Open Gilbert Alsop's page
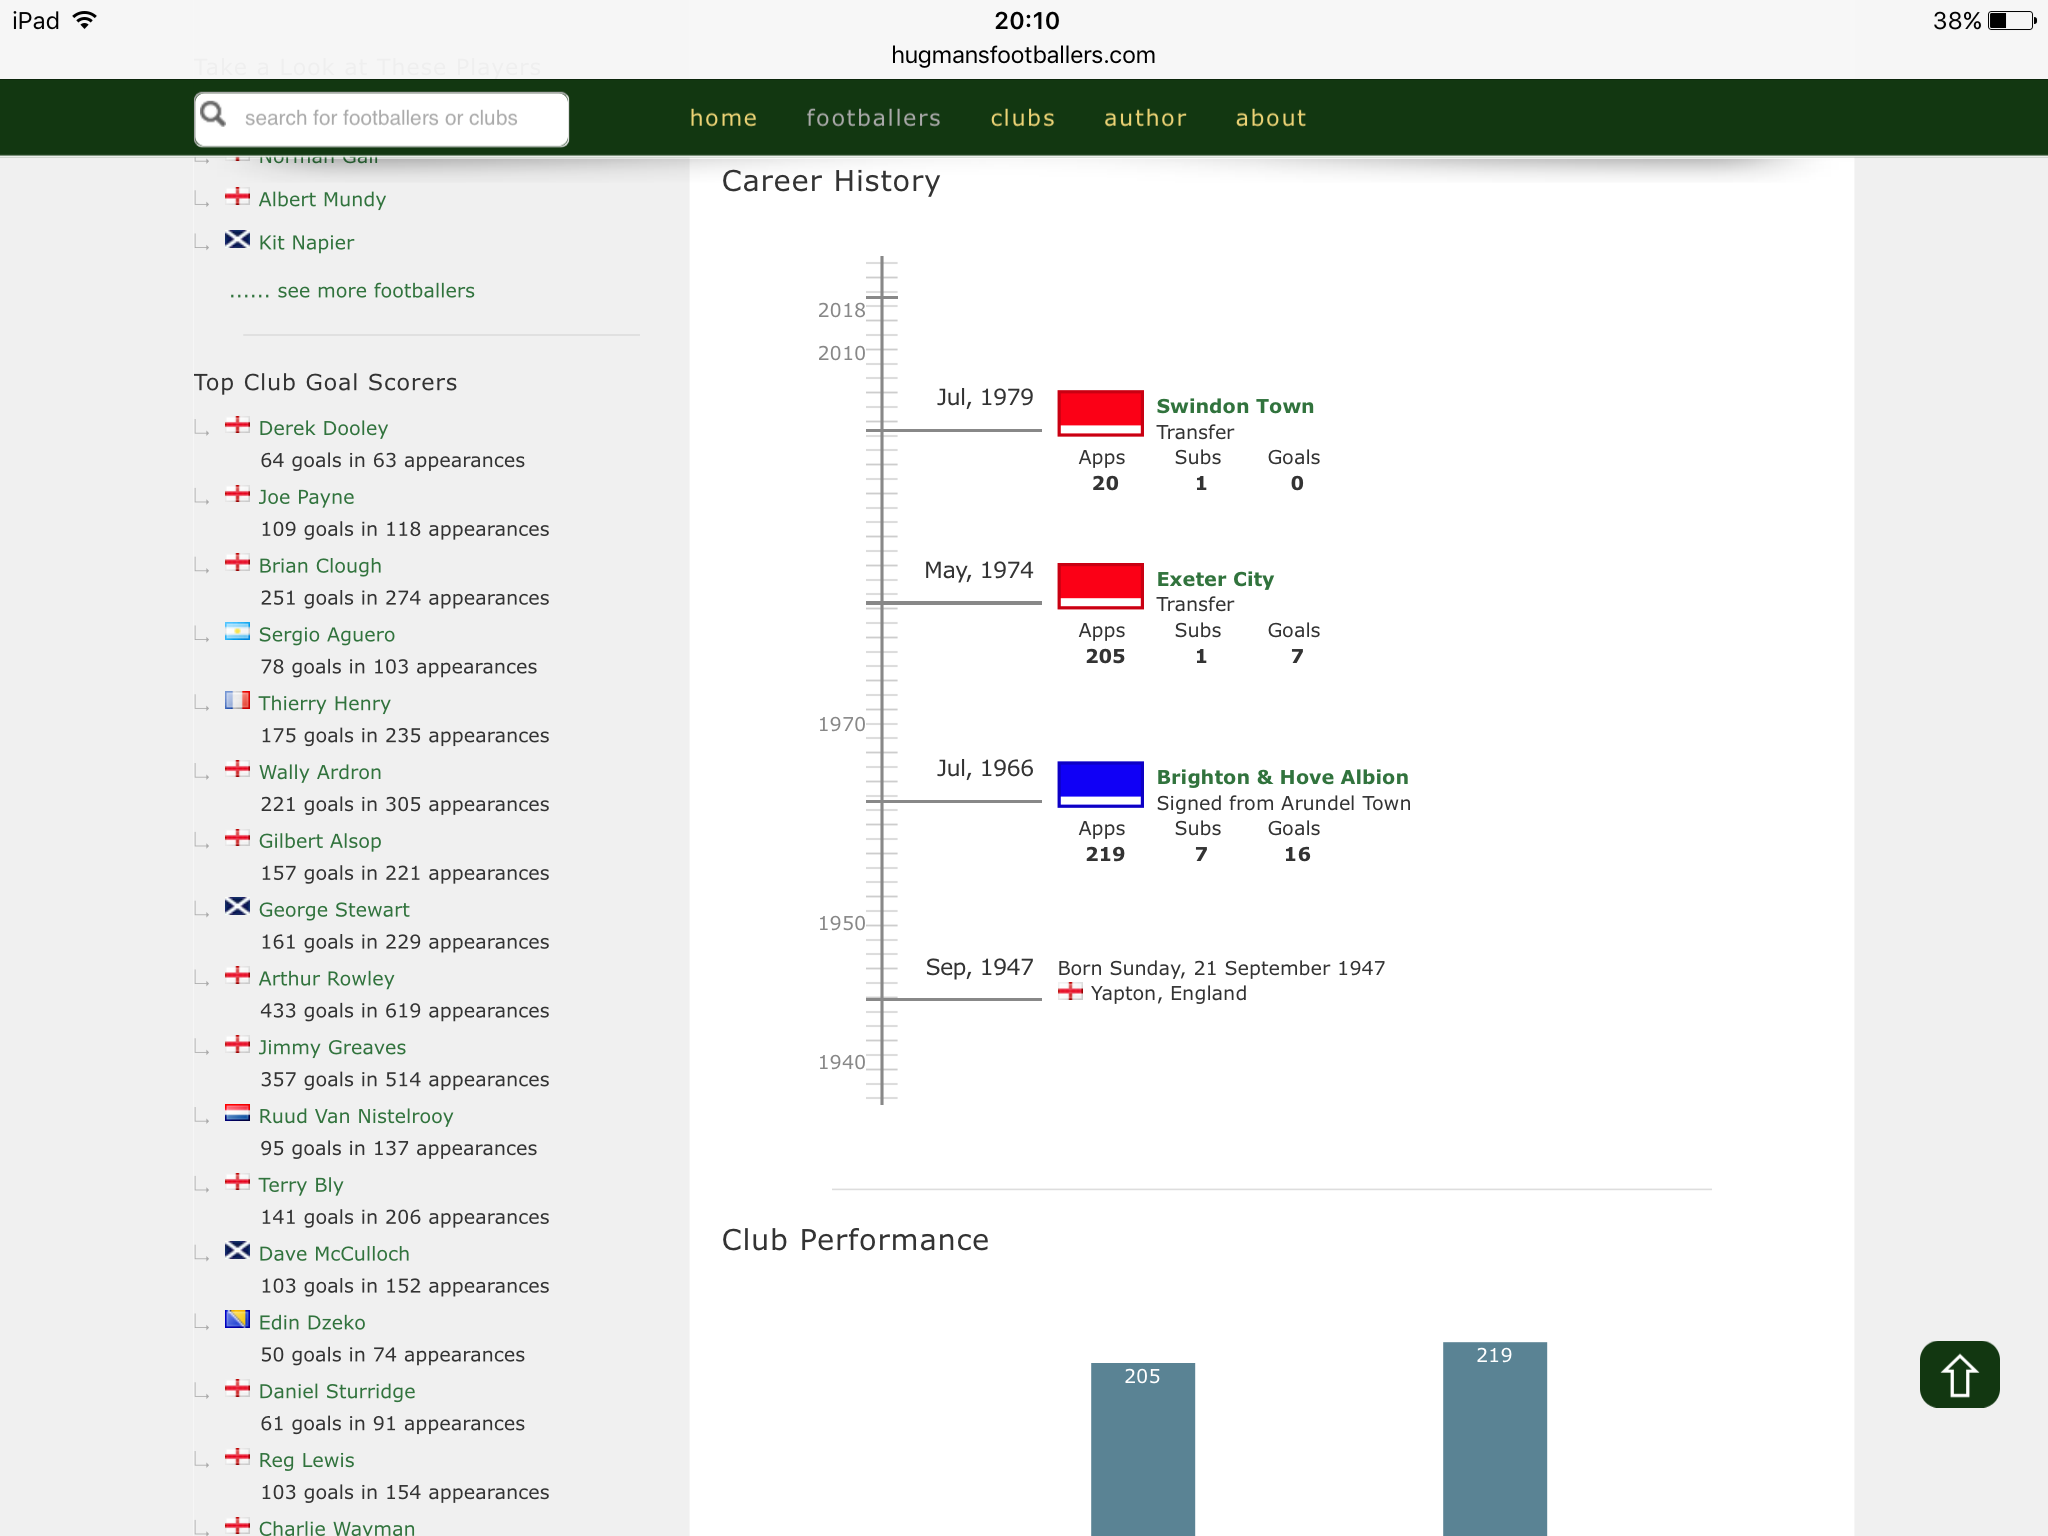This screenshot has width=2048, height=1536. [x=320, y=841]
